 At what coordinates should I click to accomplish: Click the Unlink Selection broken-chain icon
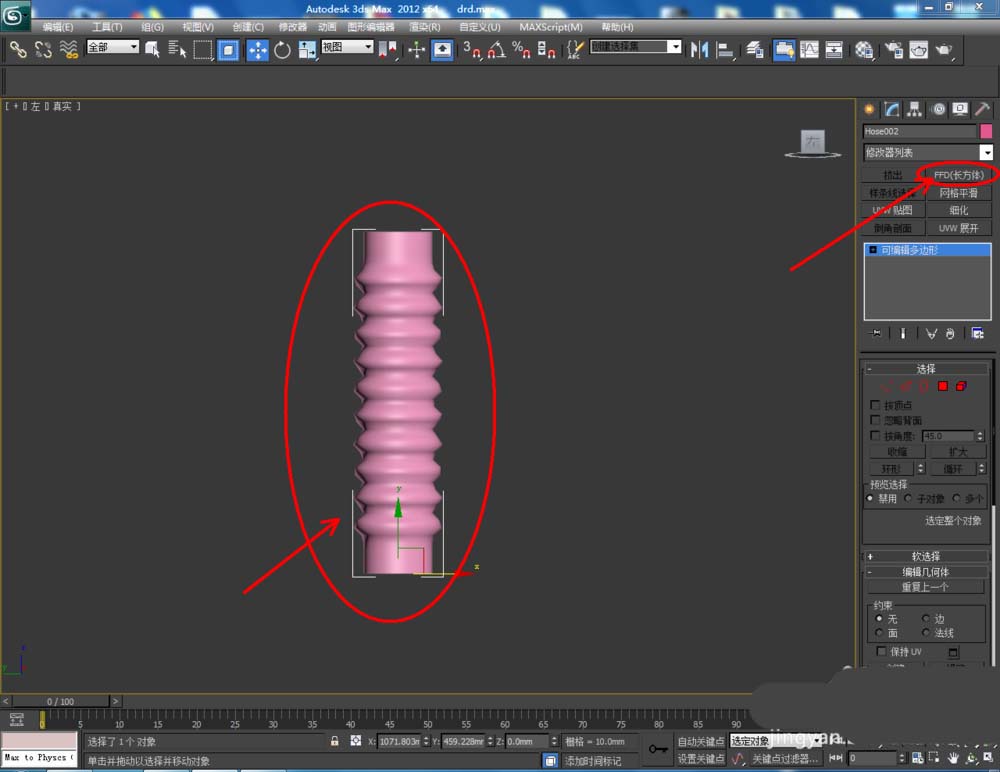(x=43, y=49)
